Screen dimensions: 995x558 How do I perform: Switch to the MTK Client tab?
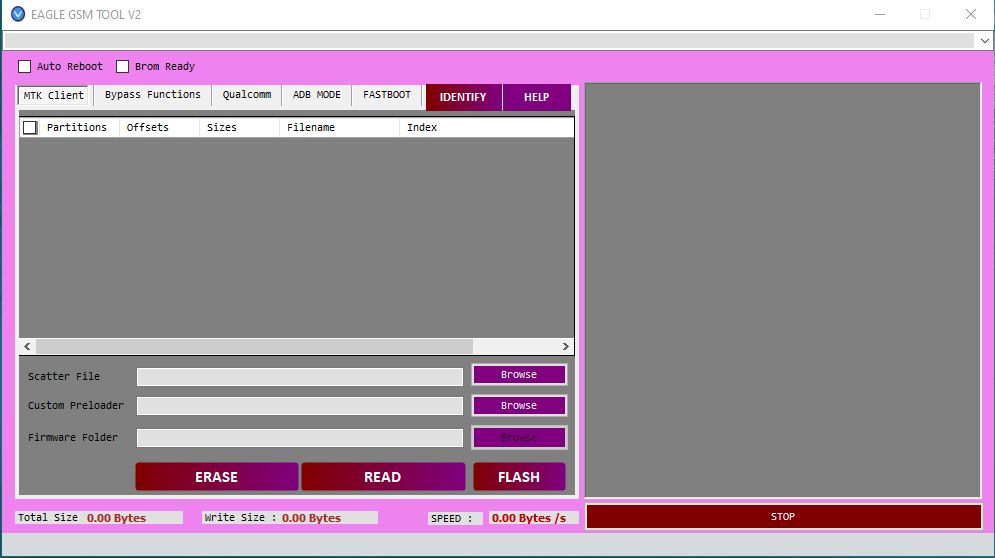click(53, 95)
